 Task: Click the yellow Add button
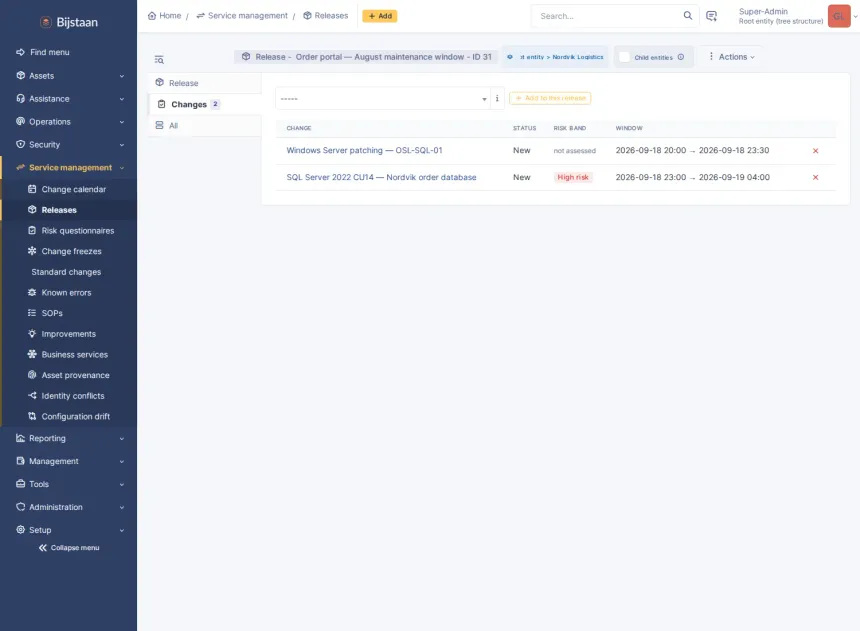(x=380, y=16)
